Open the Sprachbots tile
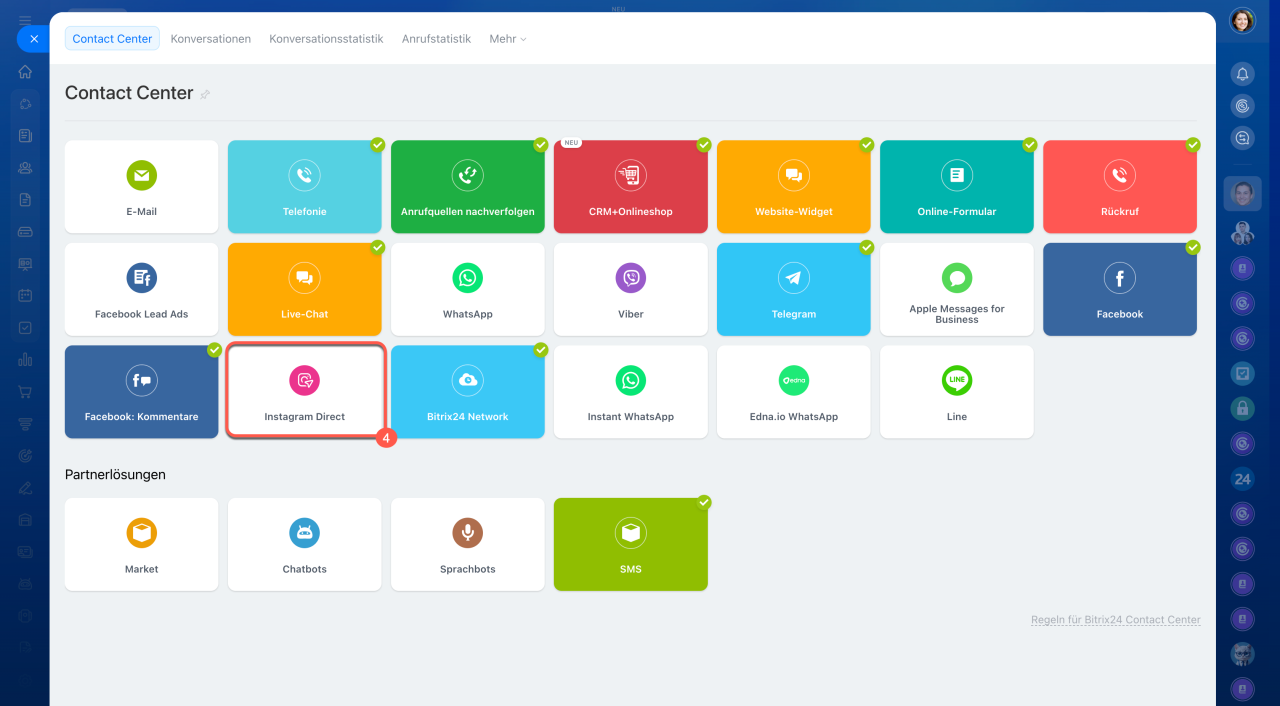 point(467,544)
